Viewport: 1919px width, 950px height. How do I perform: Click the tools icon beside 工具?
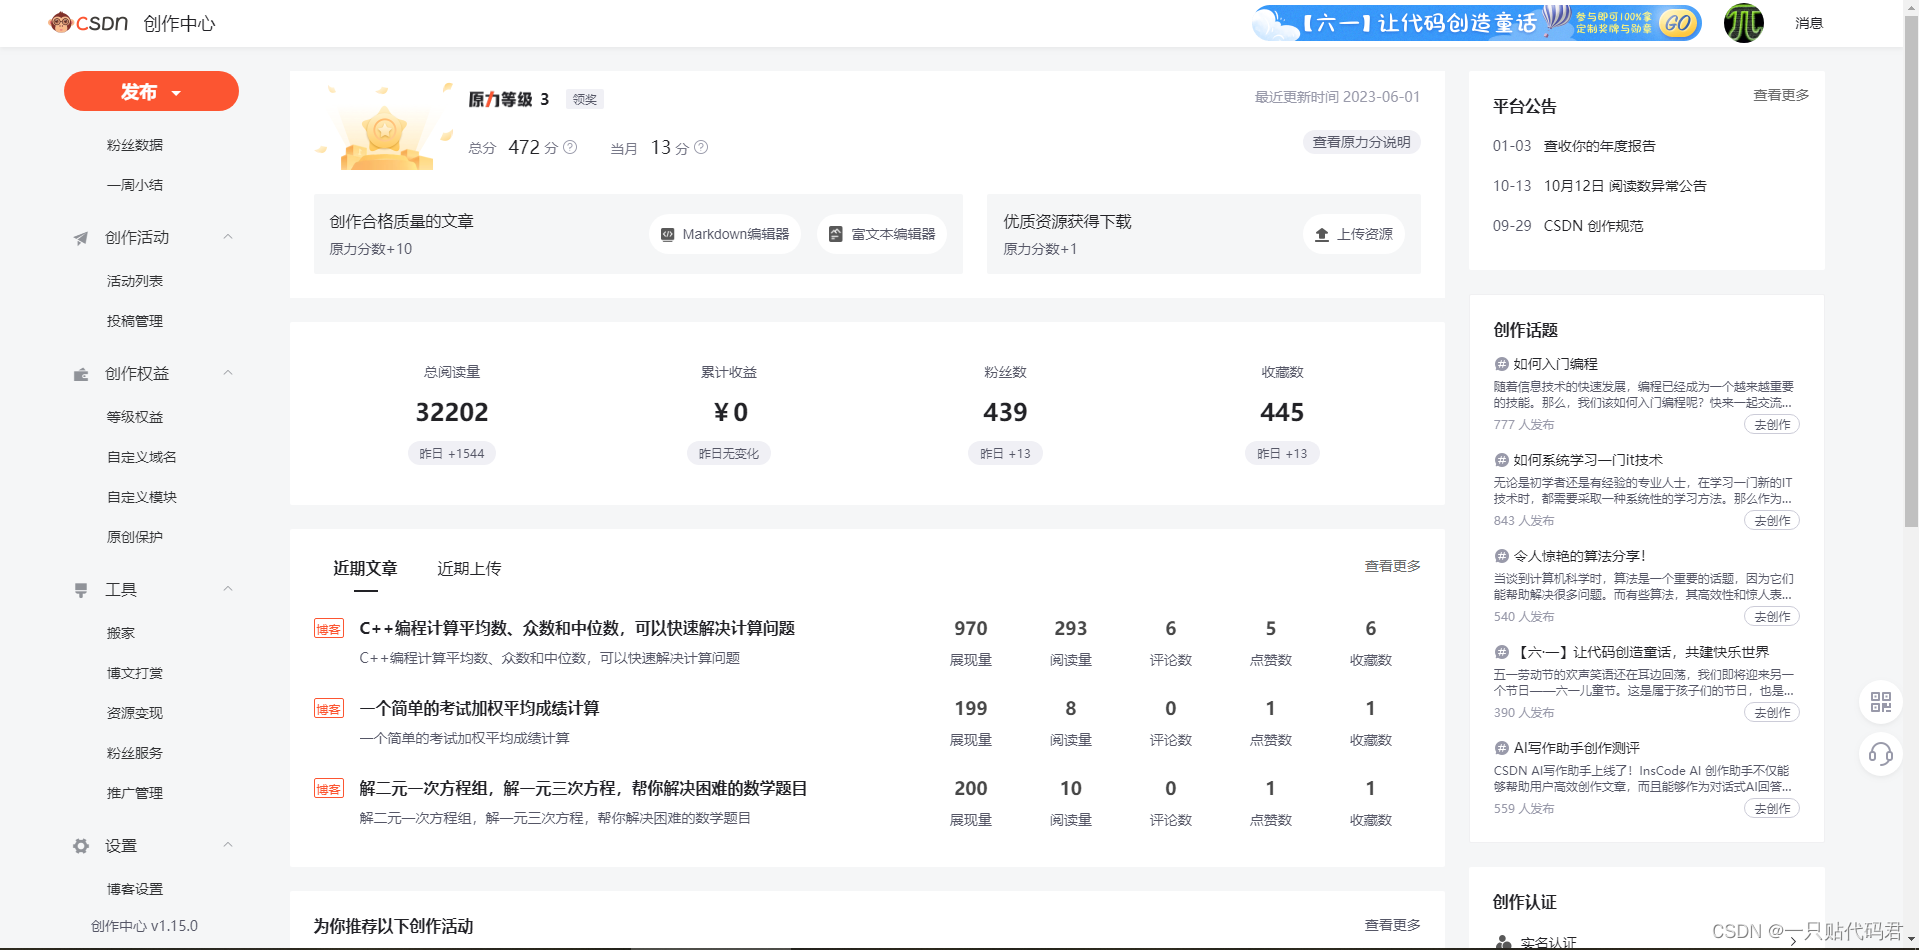point(81,590)
